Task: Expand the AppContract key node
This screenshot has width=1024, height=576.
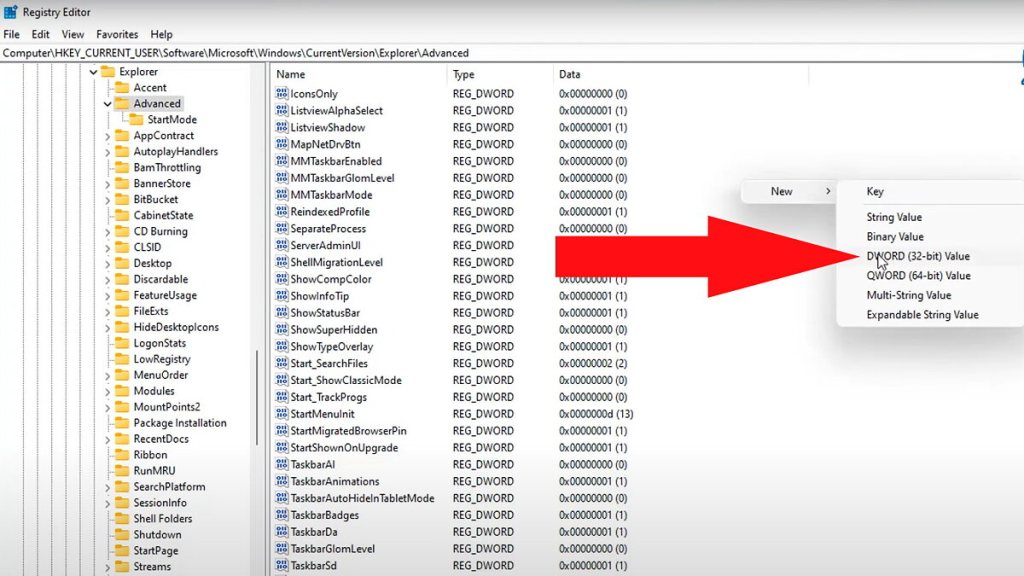Action: (x=108, y=136)
